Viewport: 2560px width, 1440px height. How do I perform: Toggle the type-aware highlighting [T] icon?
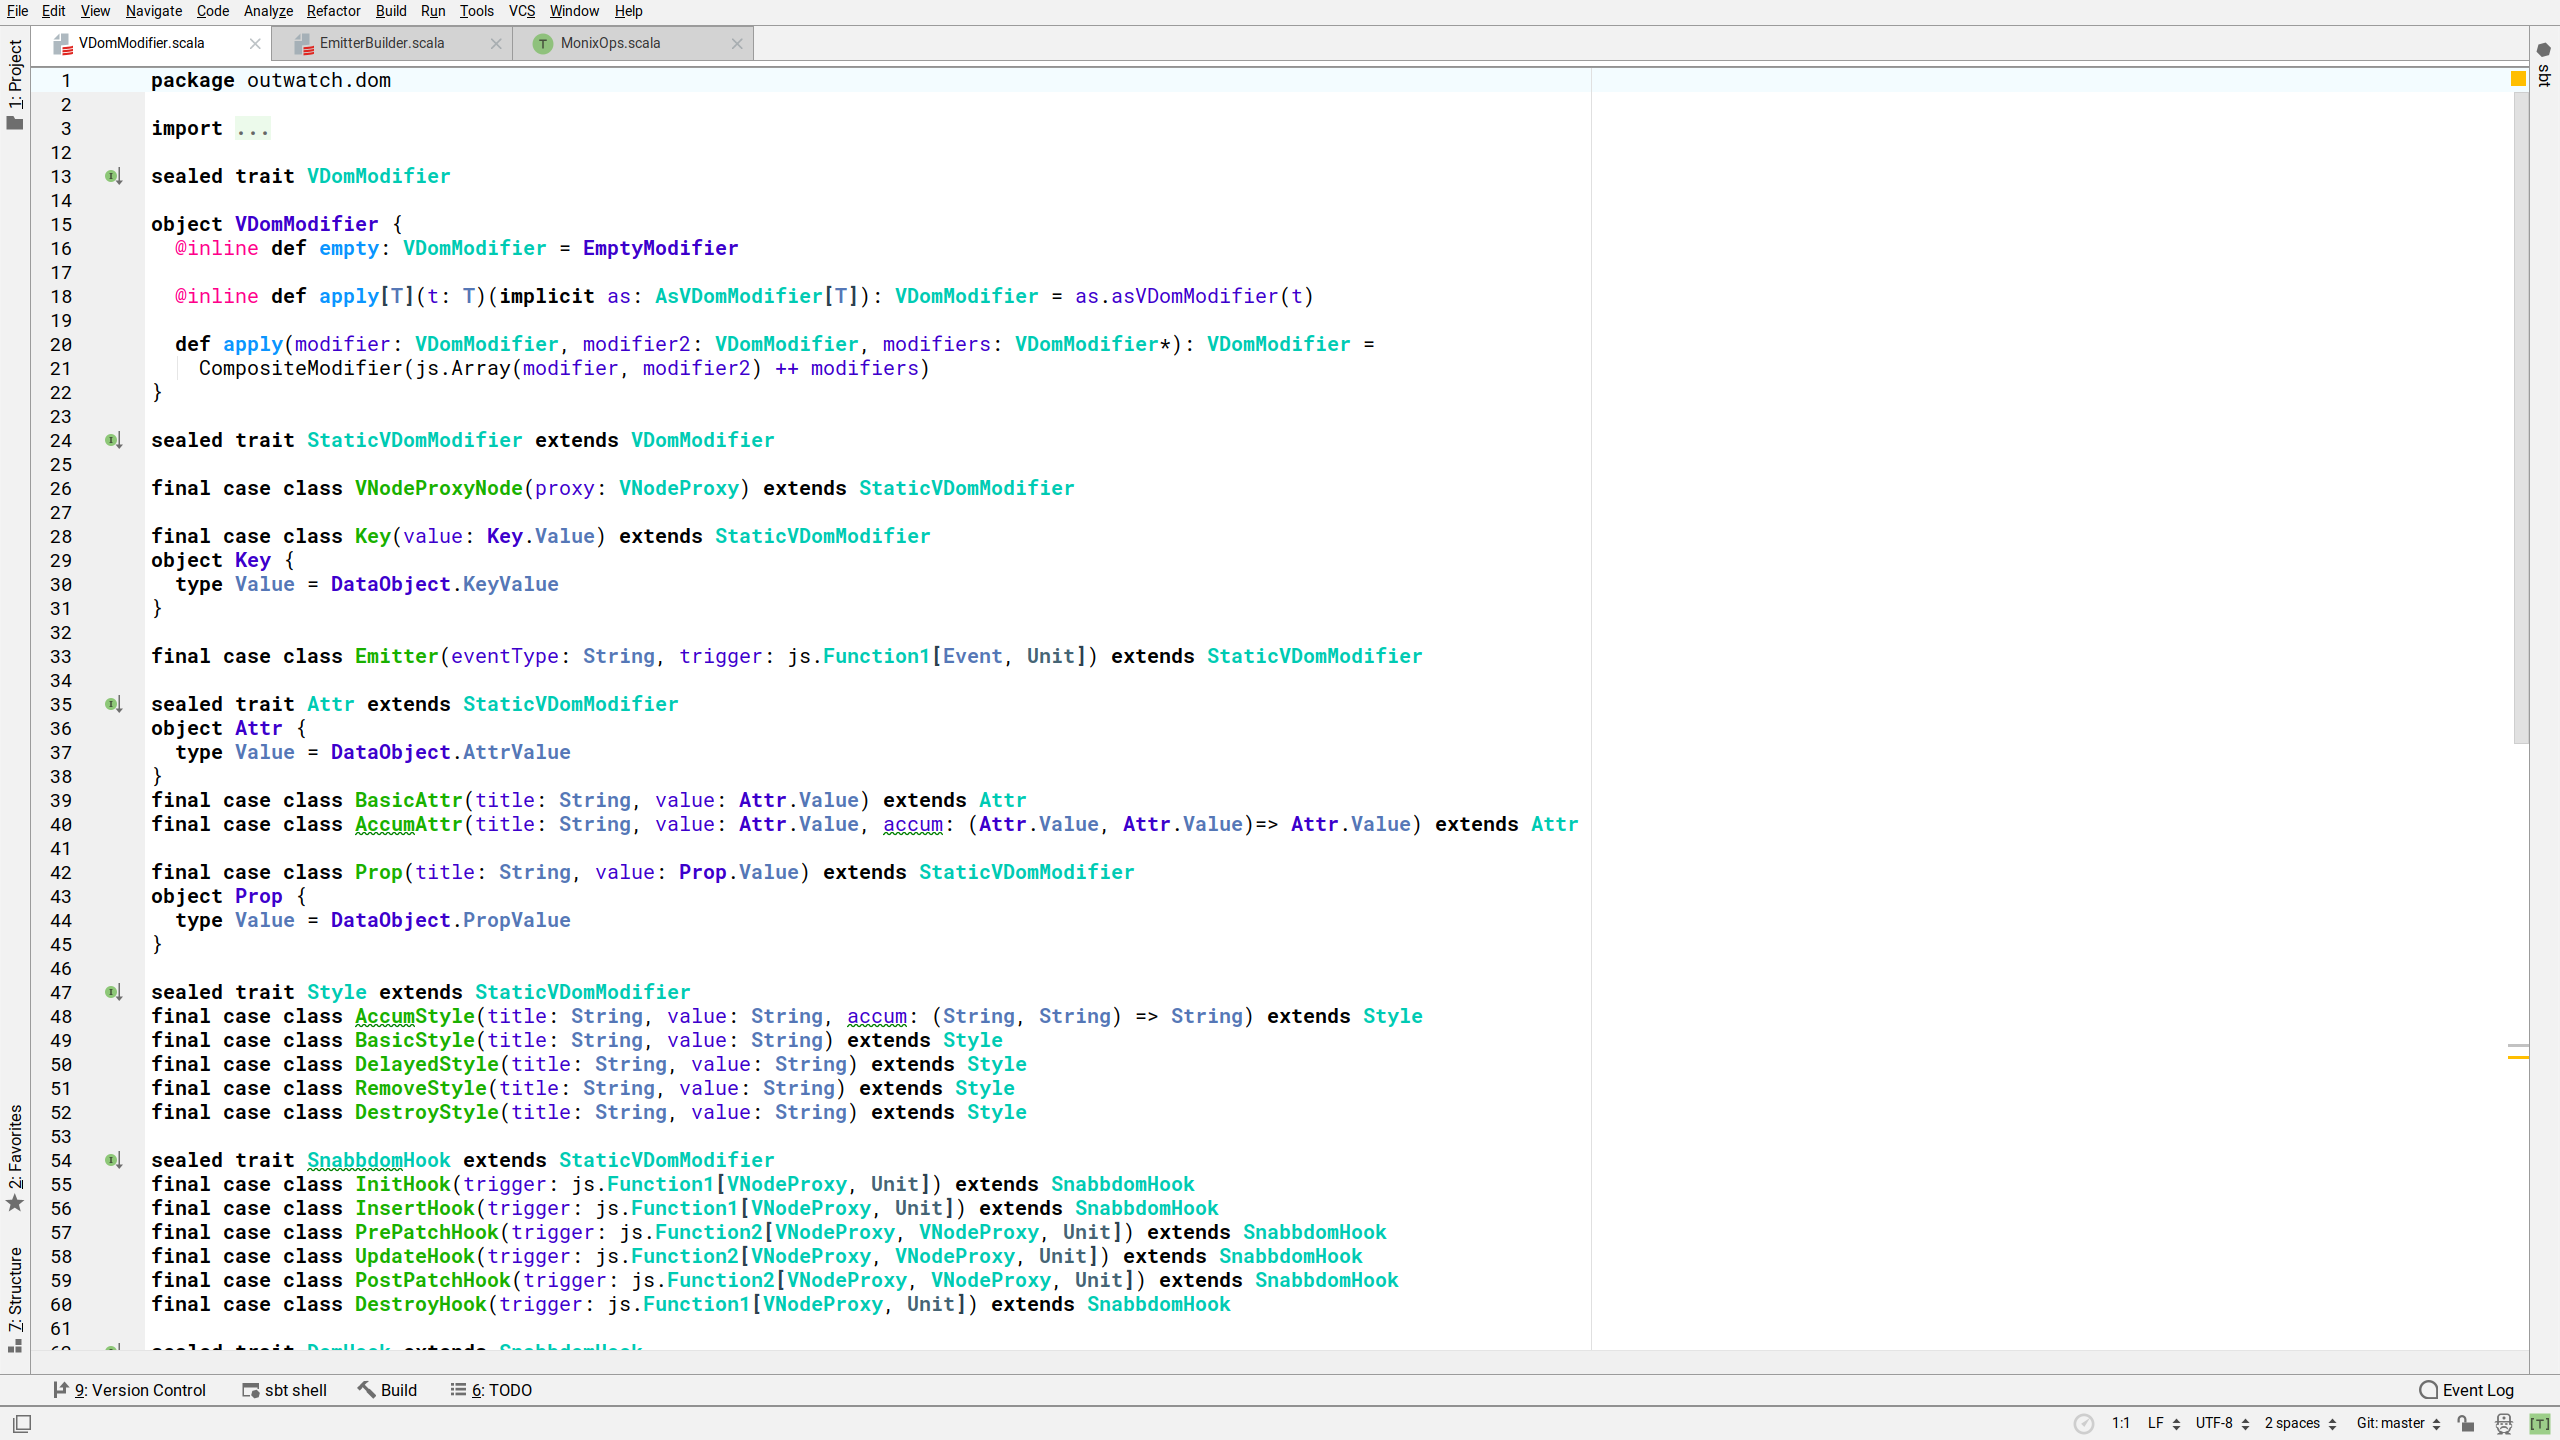pyautogui.click(x=2540, y=1423)
